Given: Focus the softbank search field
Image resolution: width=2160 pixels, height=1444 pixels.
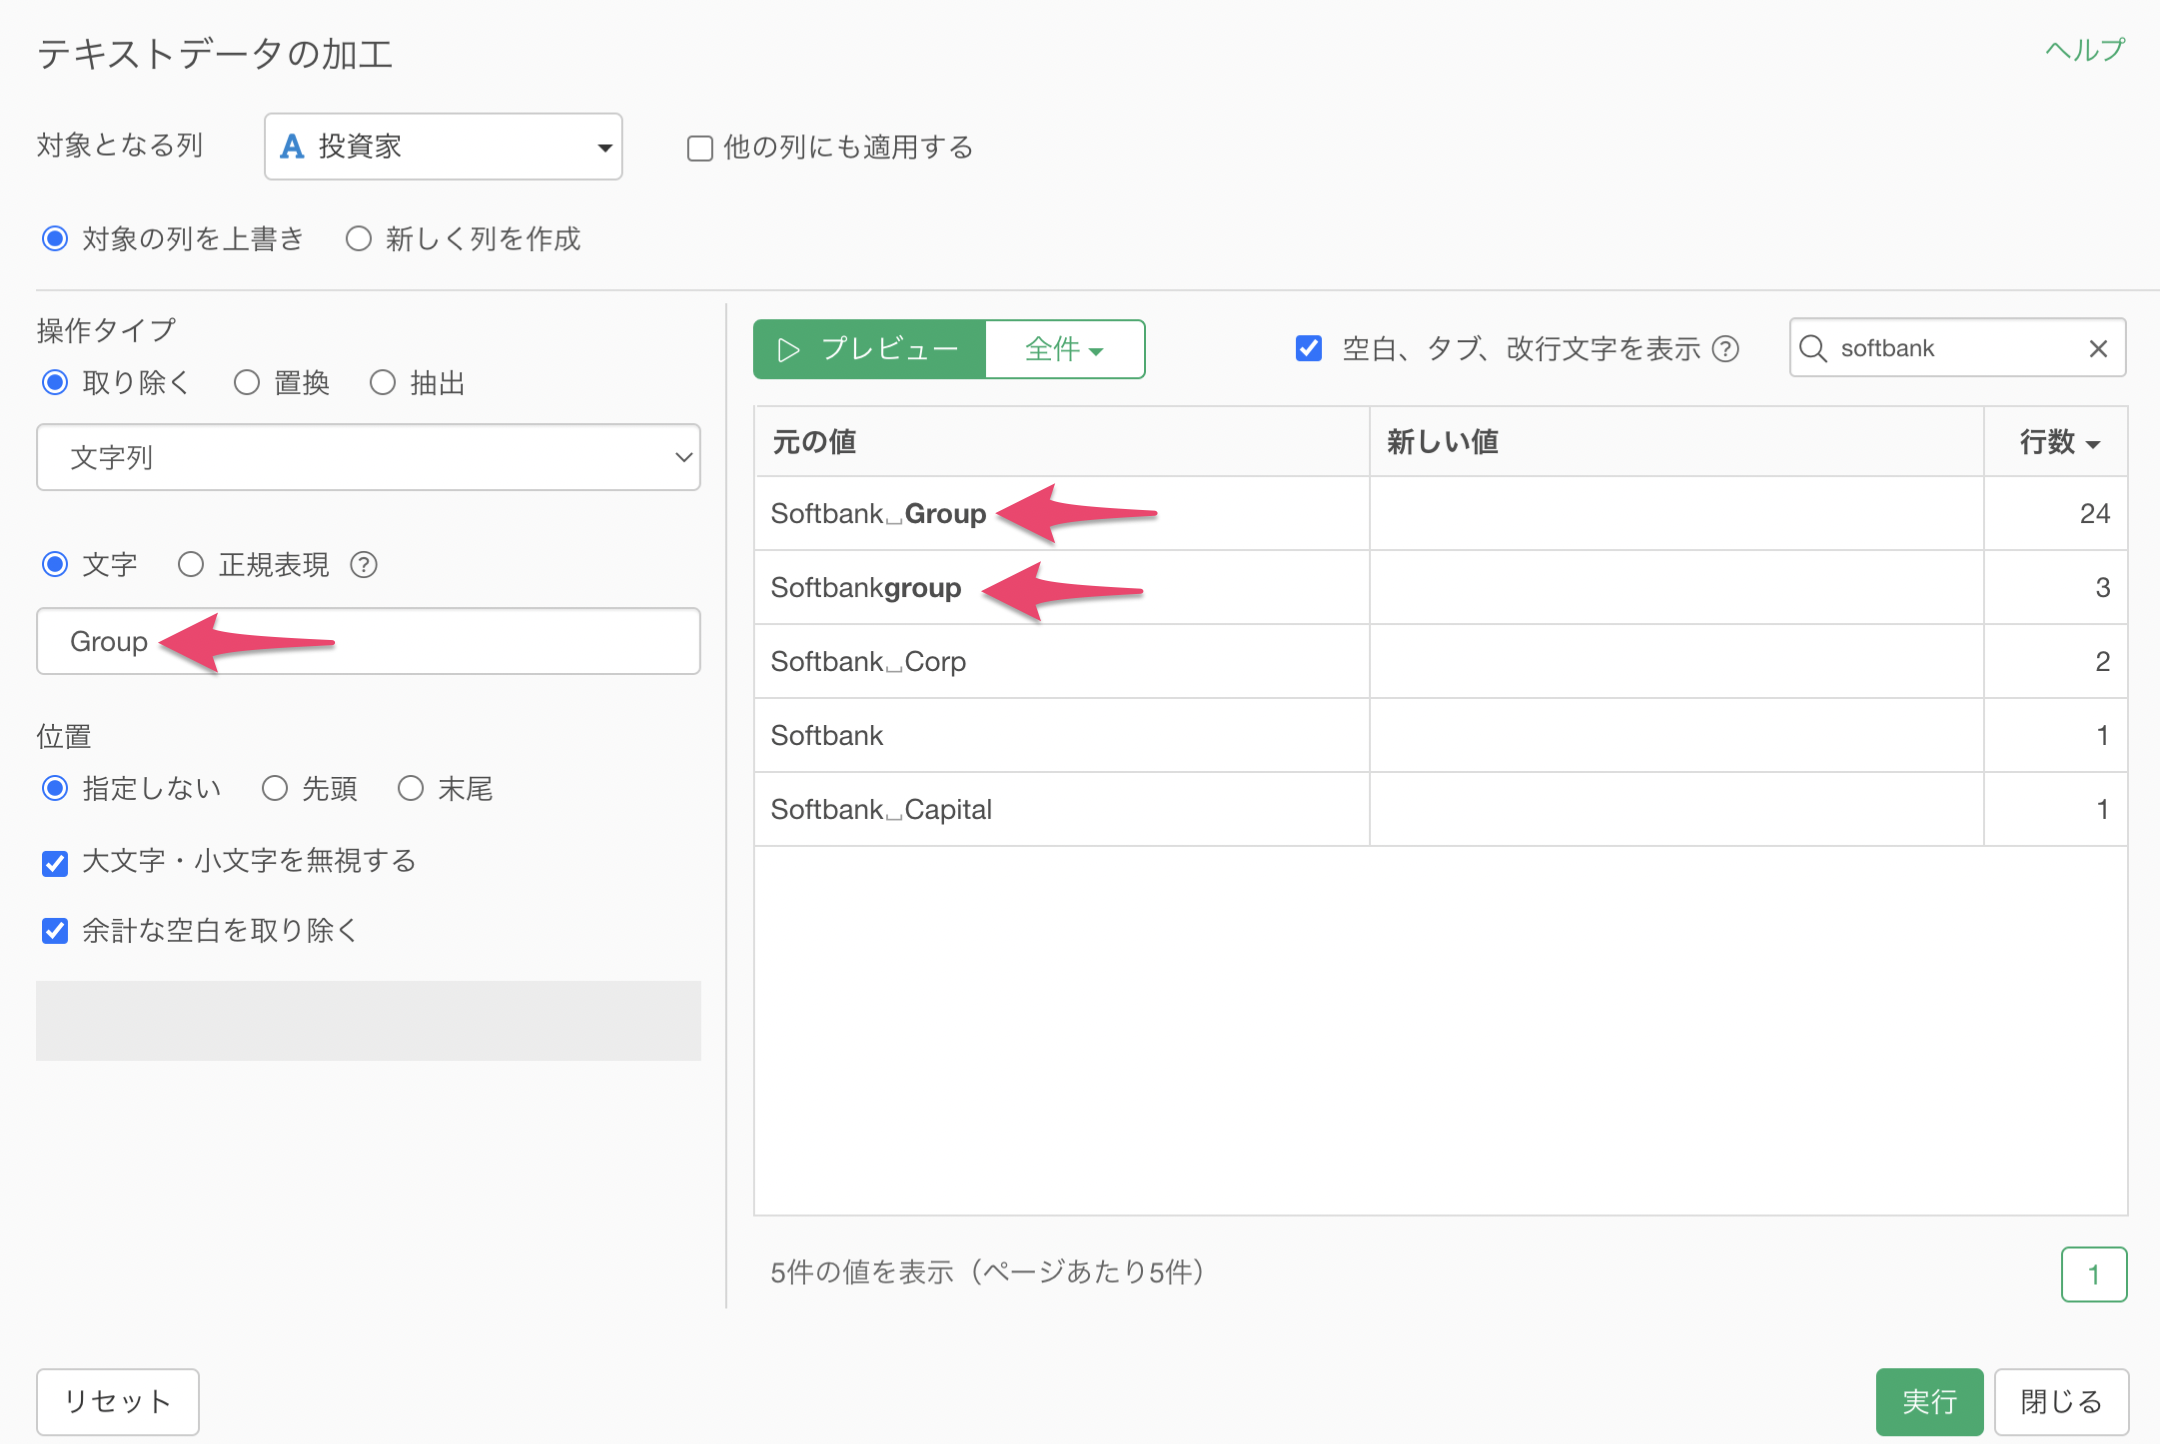Looking at the screenshot, I should click(x=1958, y=348).
